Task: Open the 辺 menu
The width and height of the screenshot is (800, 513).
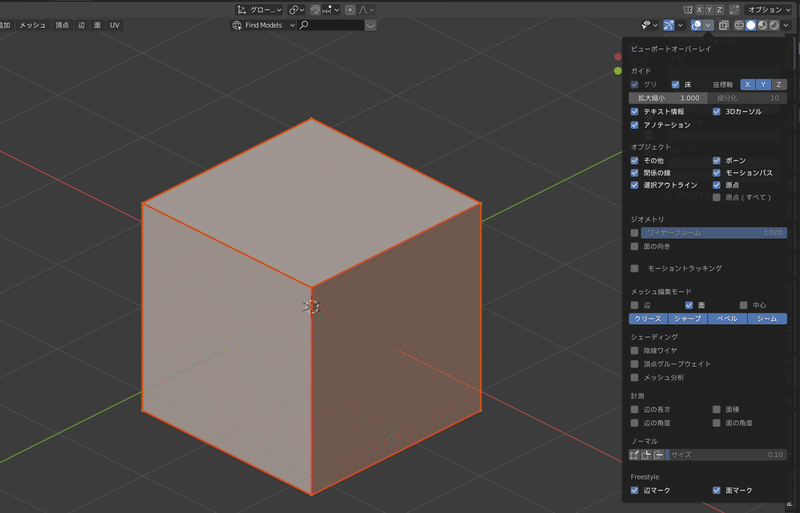Action: (x=81, y=25)
